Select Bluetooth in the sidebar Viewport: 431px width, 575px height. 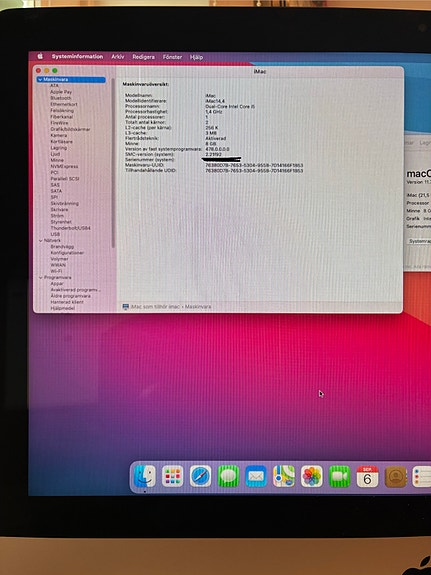[61, 98]
